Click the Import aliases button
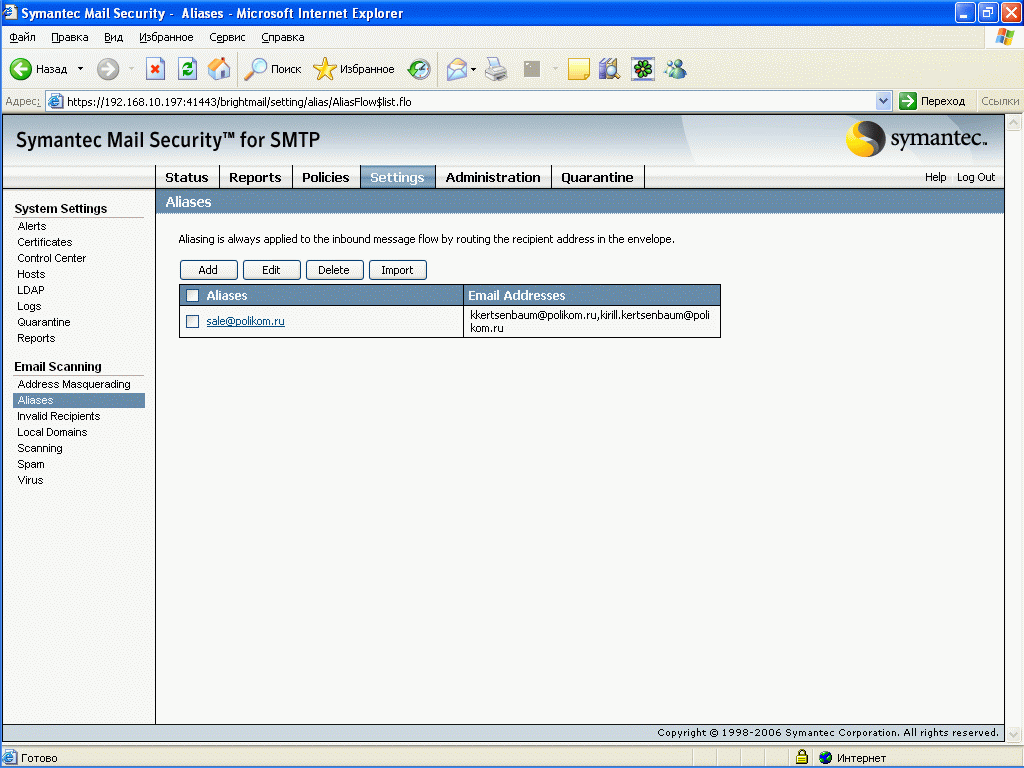The height and width of the screenshot is (768, 1024). 397,270
